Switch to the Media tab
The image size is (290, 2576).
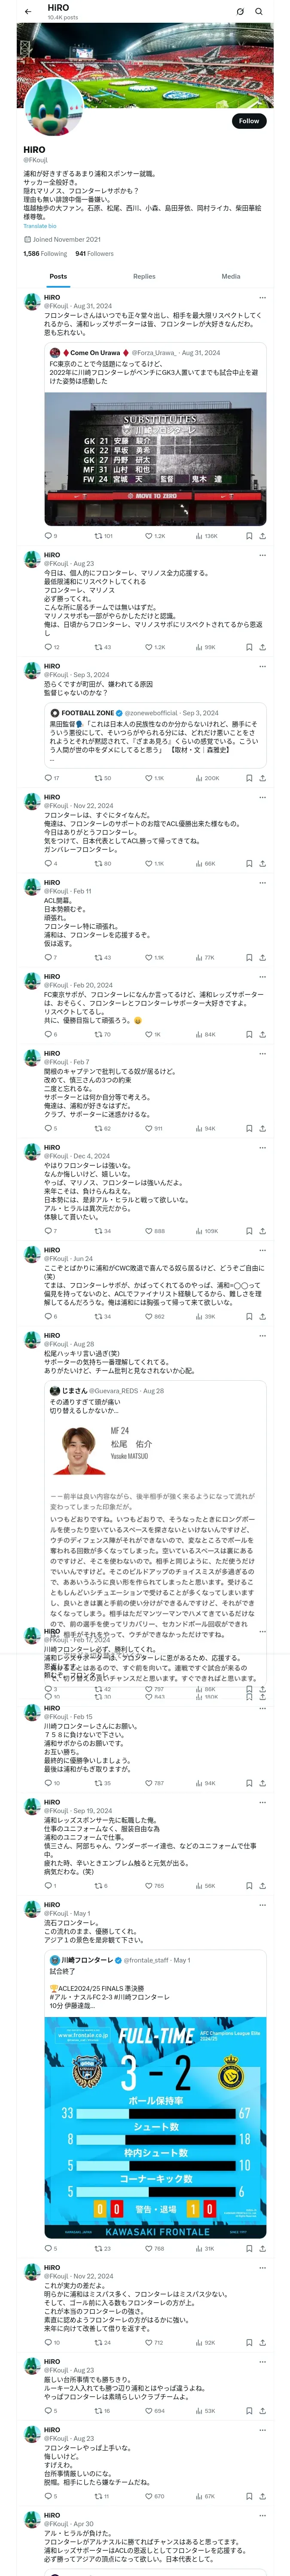tap(231, 276)
